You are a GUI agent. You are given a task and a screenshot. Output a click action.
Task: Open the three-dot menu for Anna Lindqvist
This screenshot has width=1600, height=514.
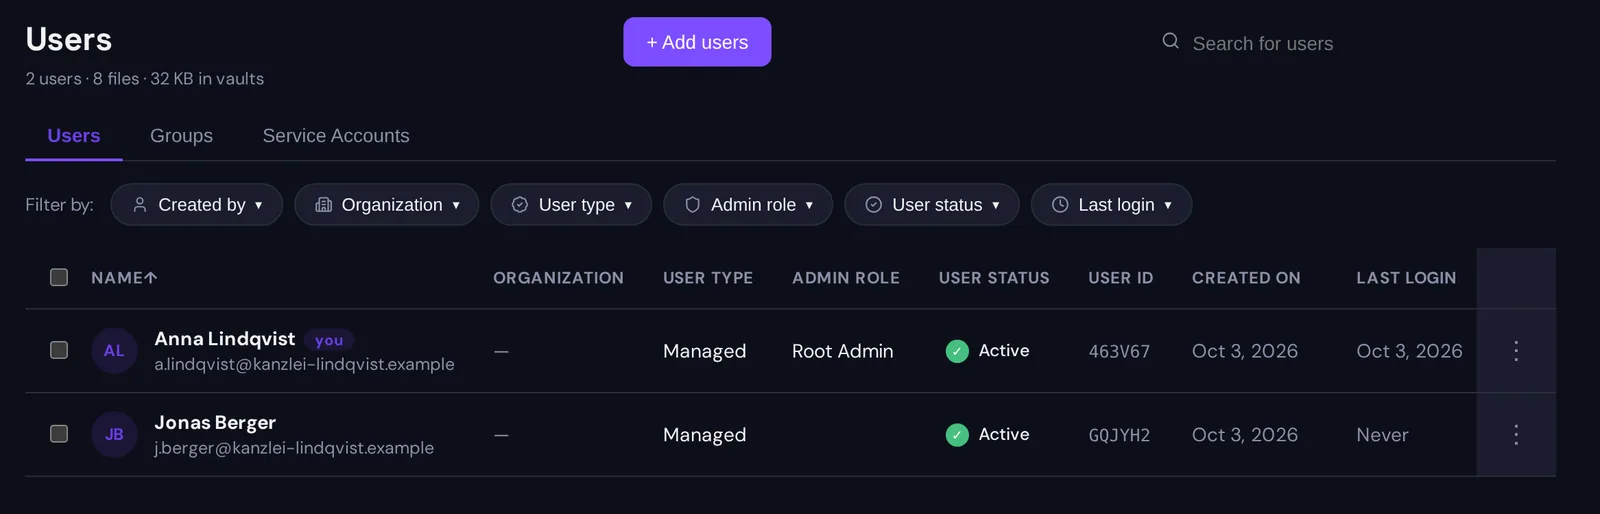tap(1516, 350)
